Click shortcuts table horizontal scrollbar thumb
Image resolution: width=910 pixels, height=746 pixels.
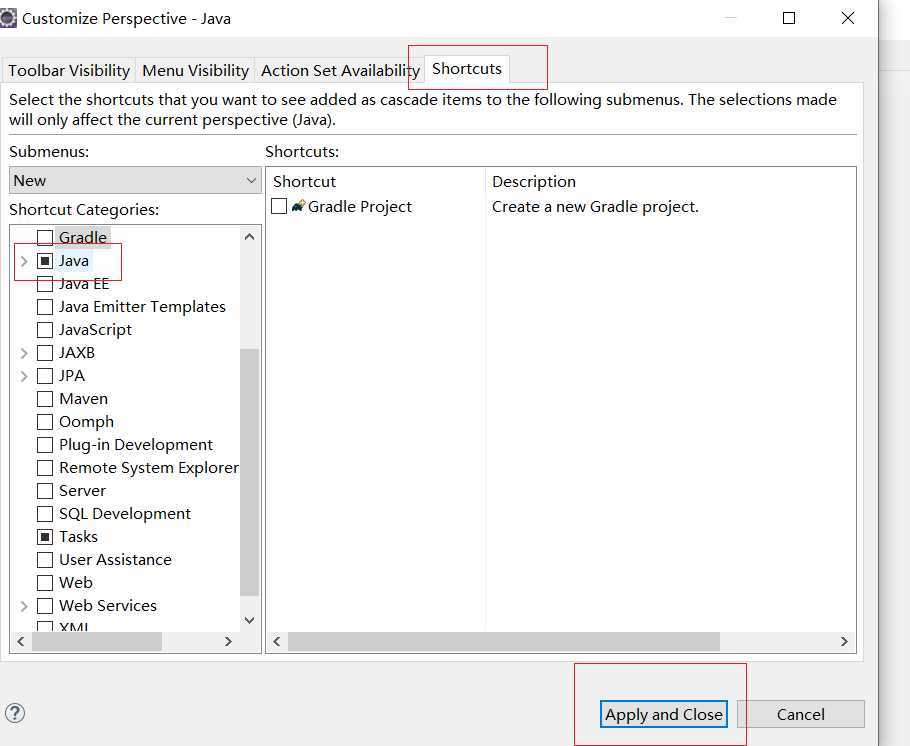(x=504, y=642)
